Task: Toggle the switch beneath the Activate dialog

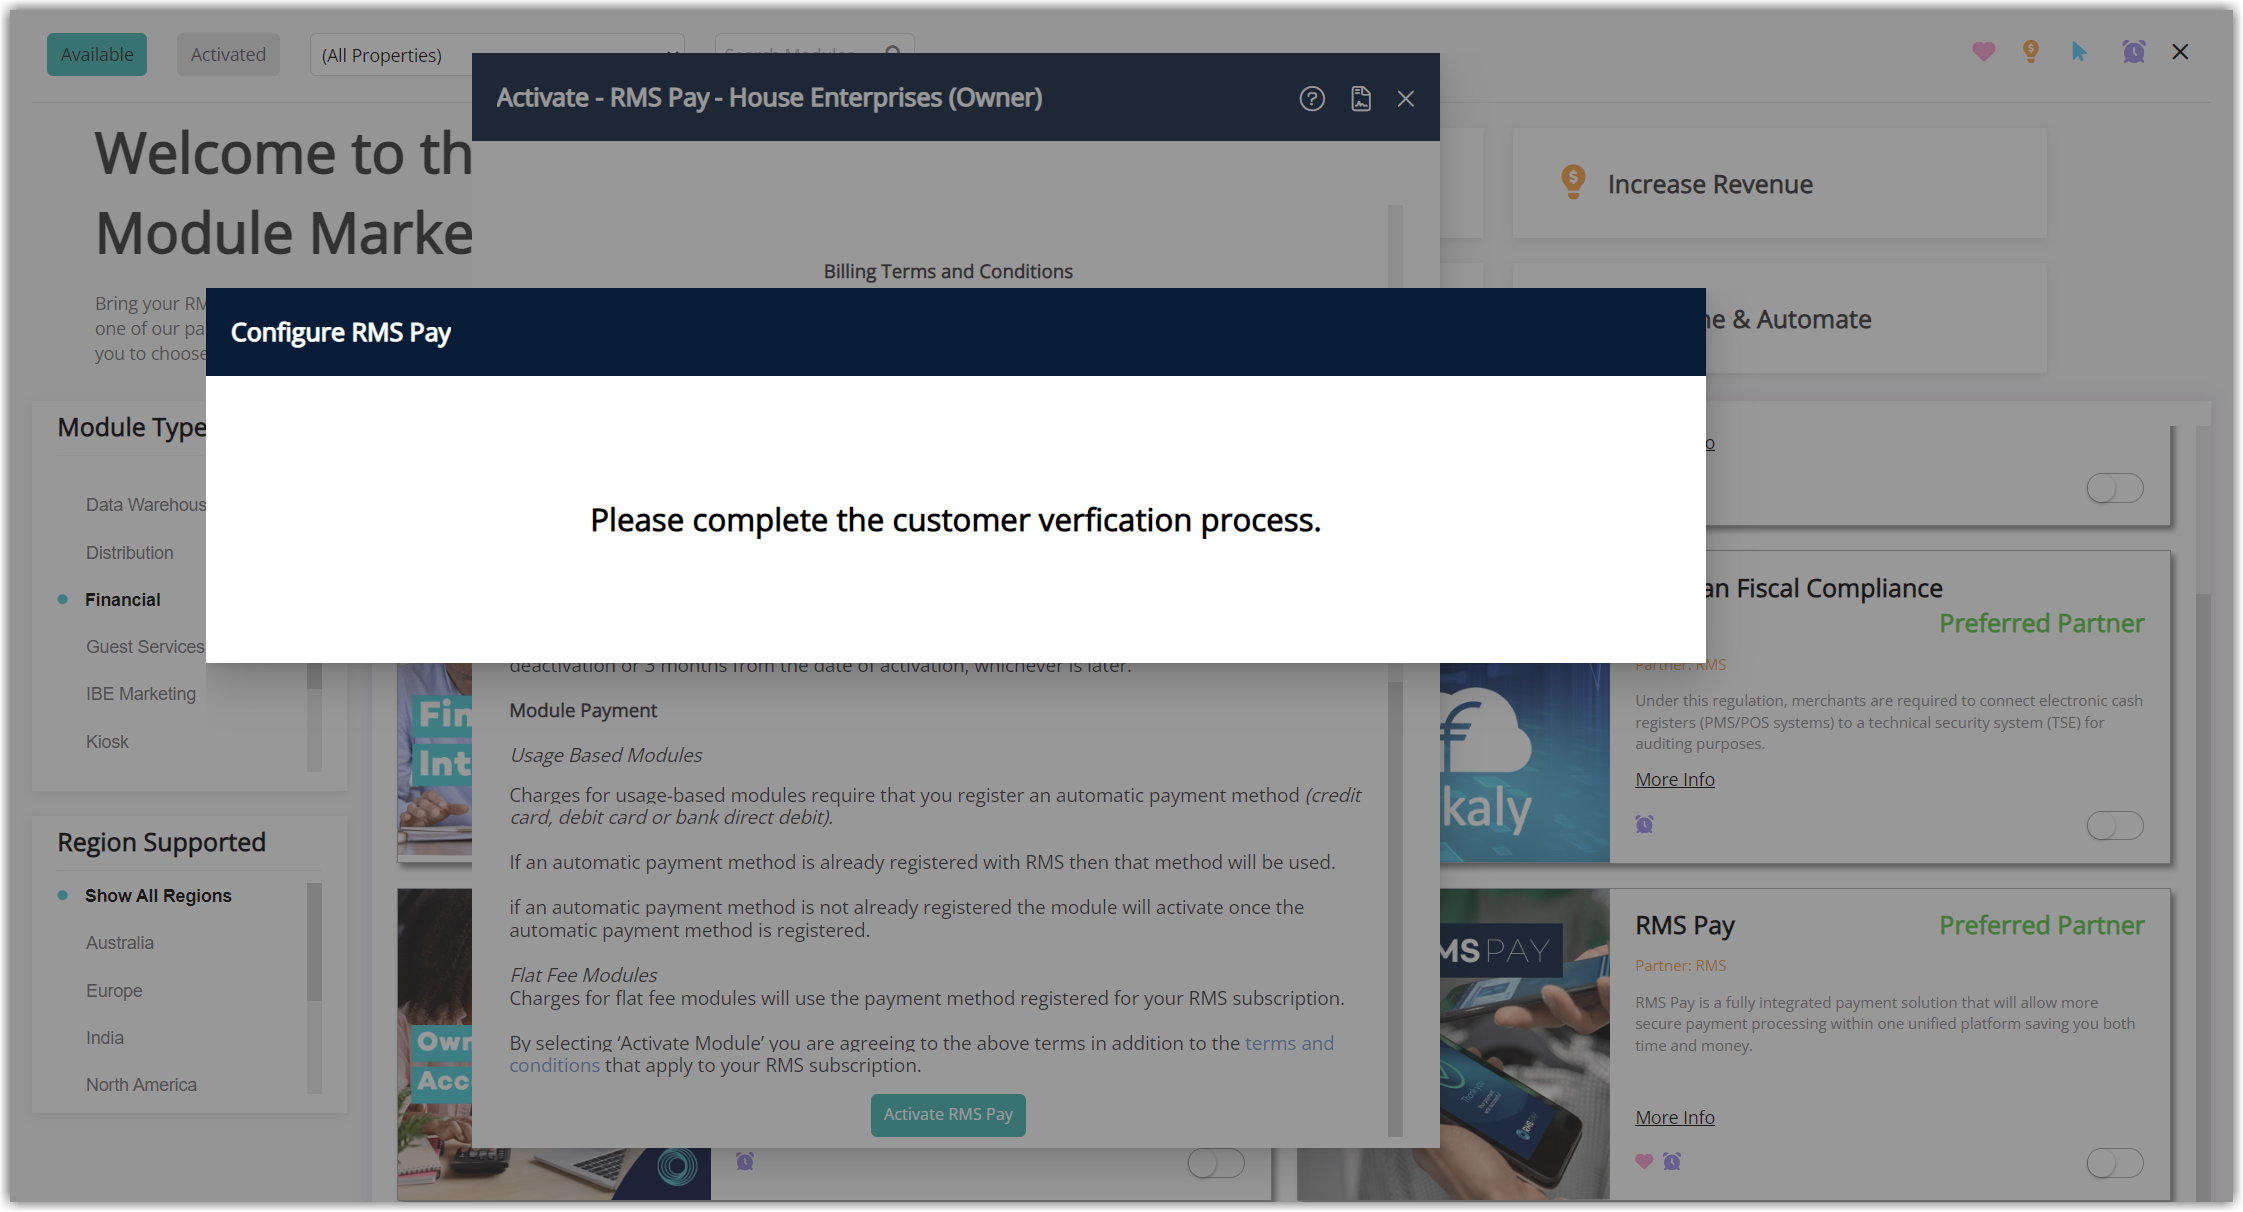Action: (1216, 1163)
